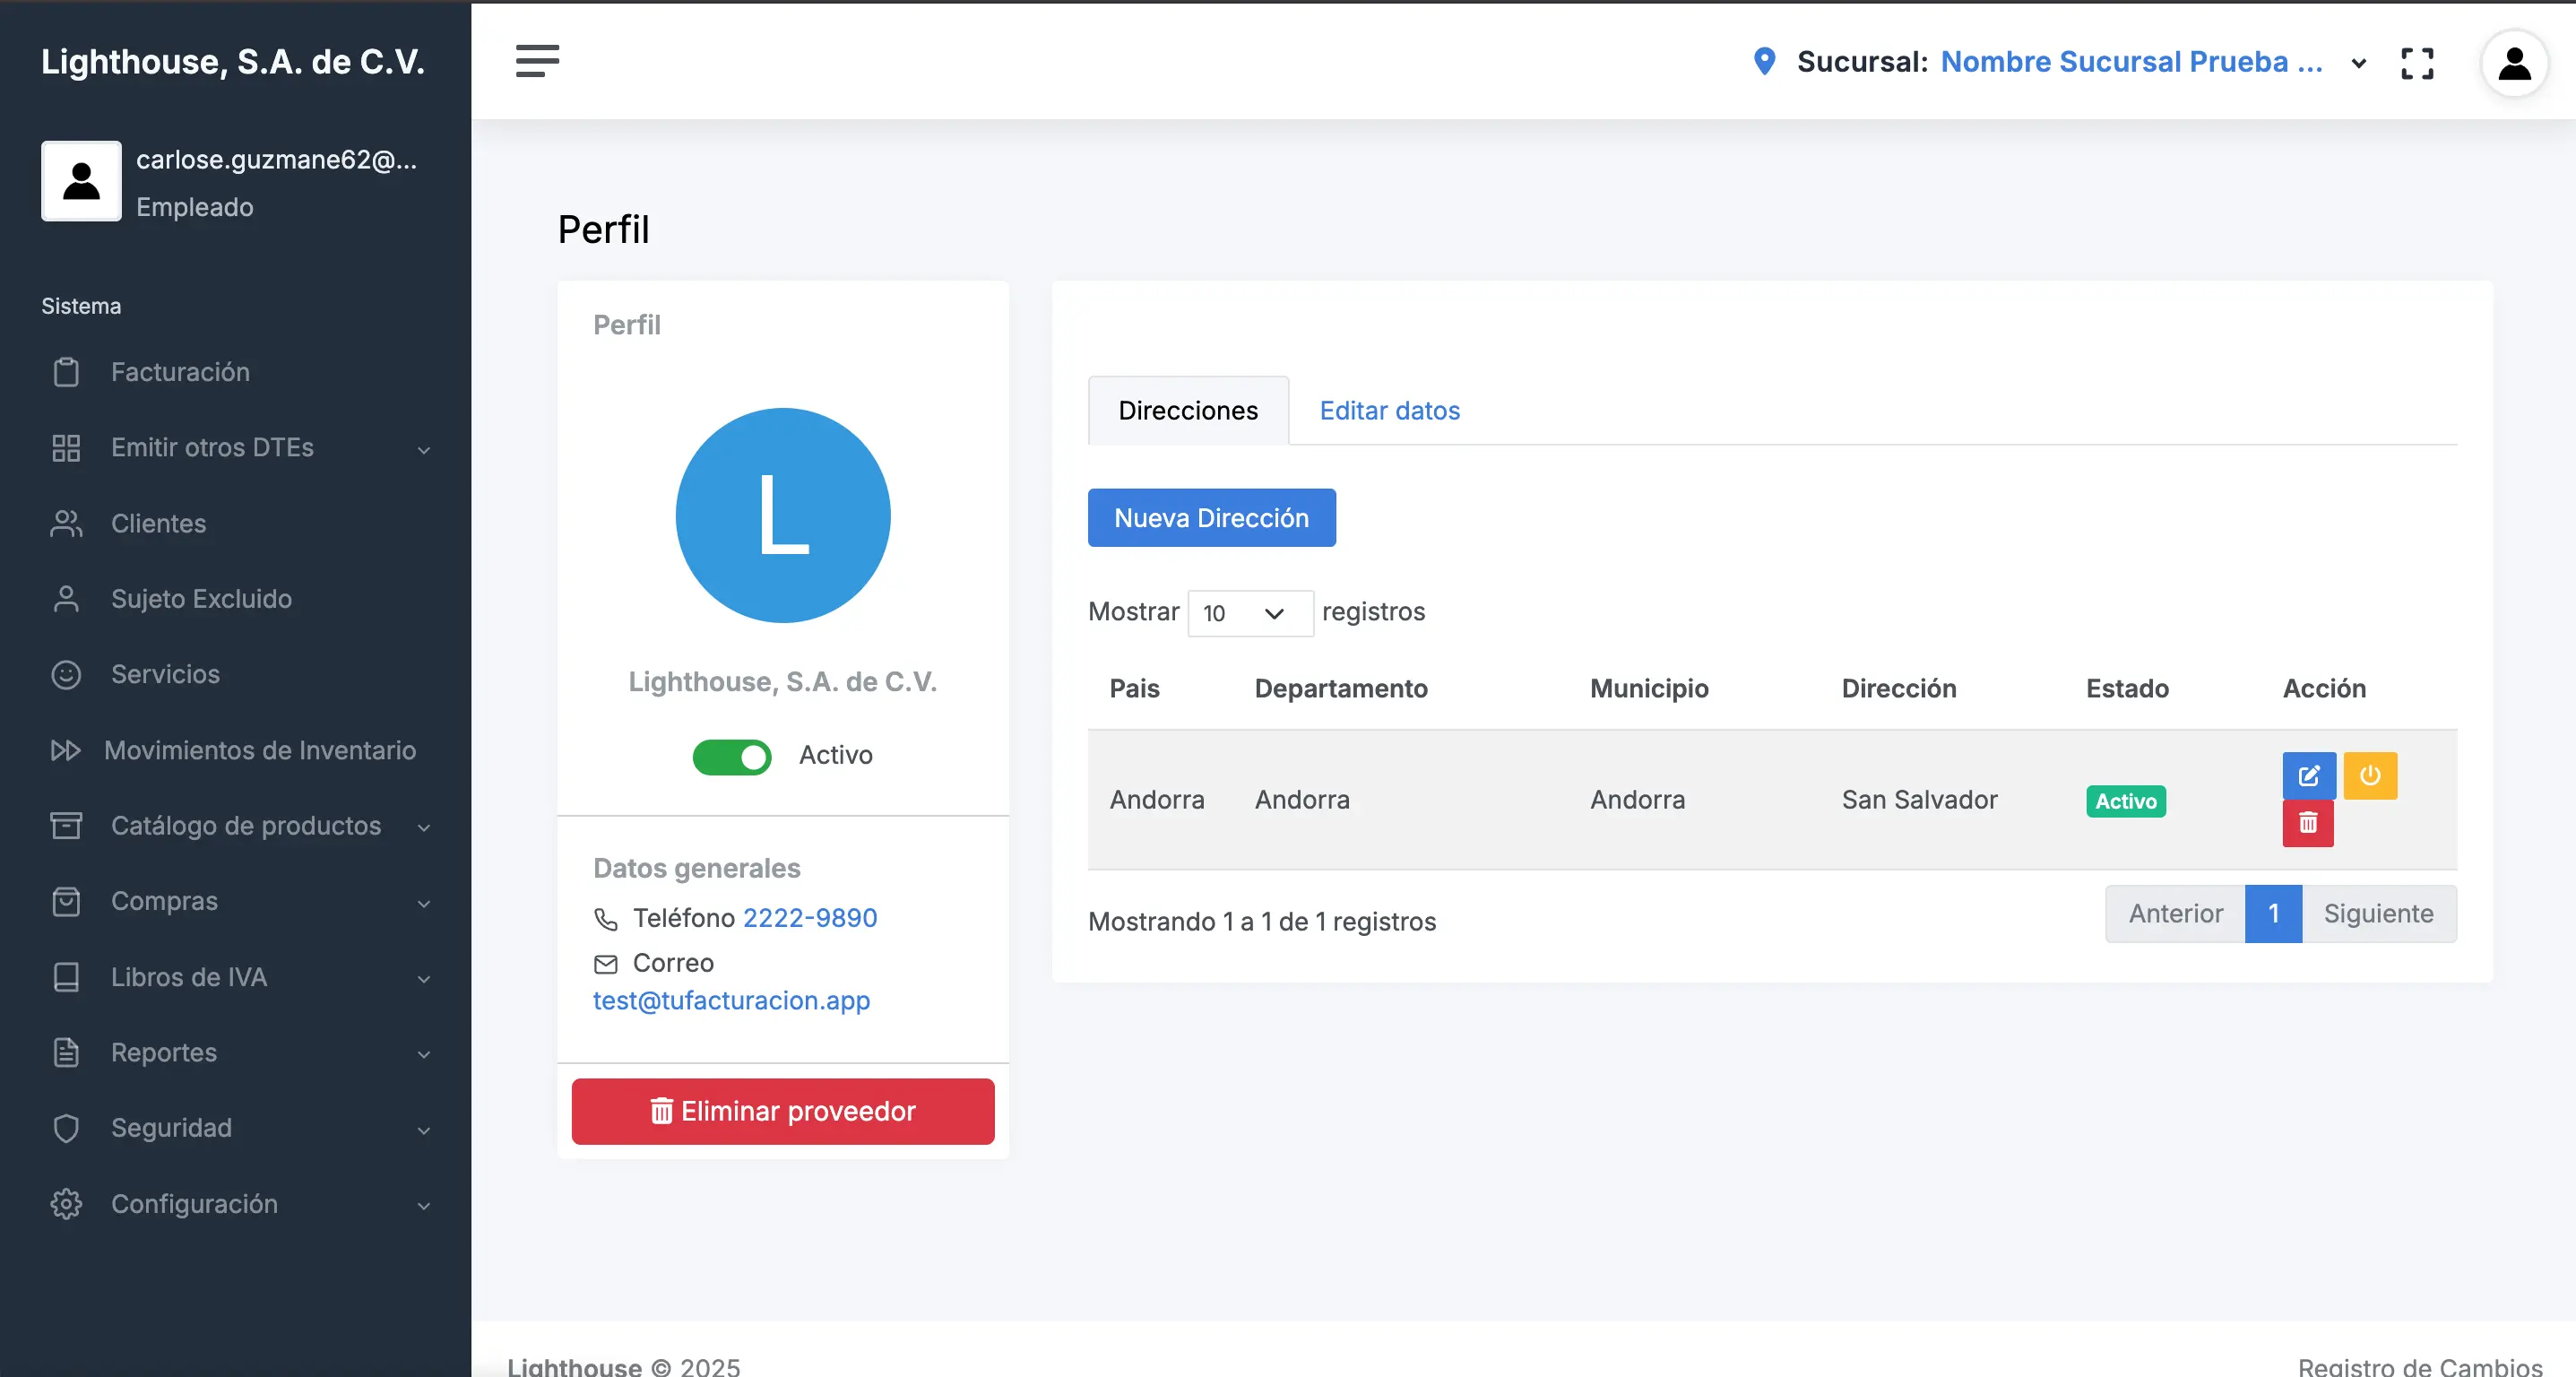Viewport: 2576px width, 1377px height.
Task: Click the test@tufacturacion.app email link
Action: point(731,1001)
